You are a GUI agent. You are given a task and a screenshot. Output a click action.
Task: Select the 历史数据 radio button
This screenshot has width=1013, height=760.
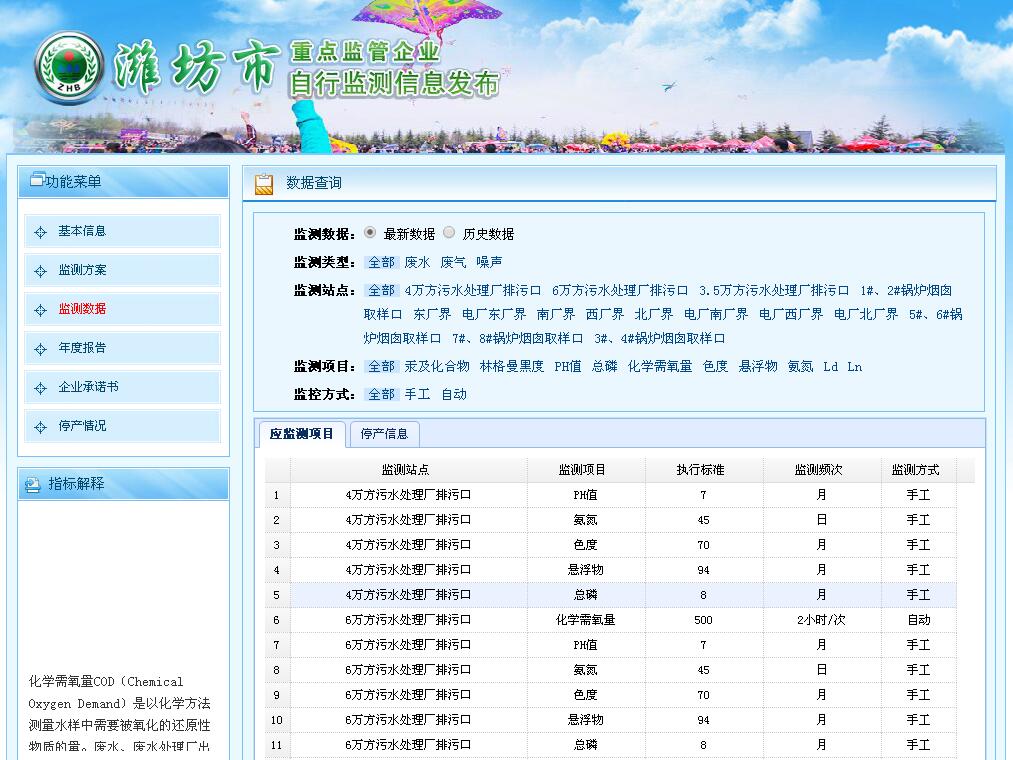[x=449, y=232]
